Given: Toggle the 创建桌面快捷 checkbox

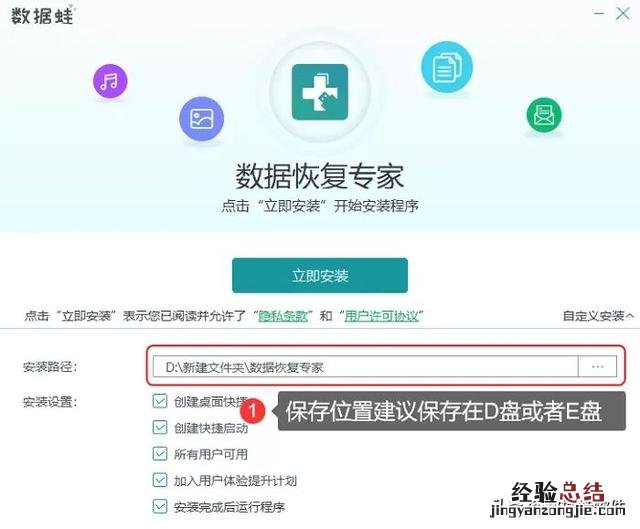Looking at the screenshot, I should (160, 401).
